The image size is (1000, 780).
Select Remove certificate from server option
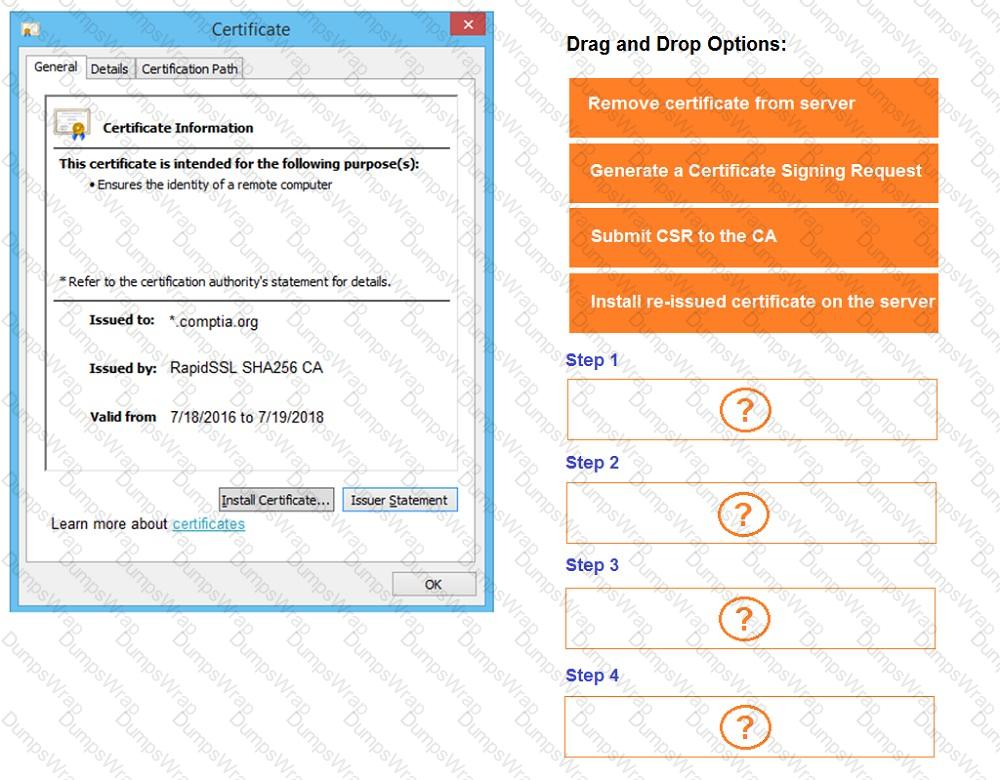[753, 107]
